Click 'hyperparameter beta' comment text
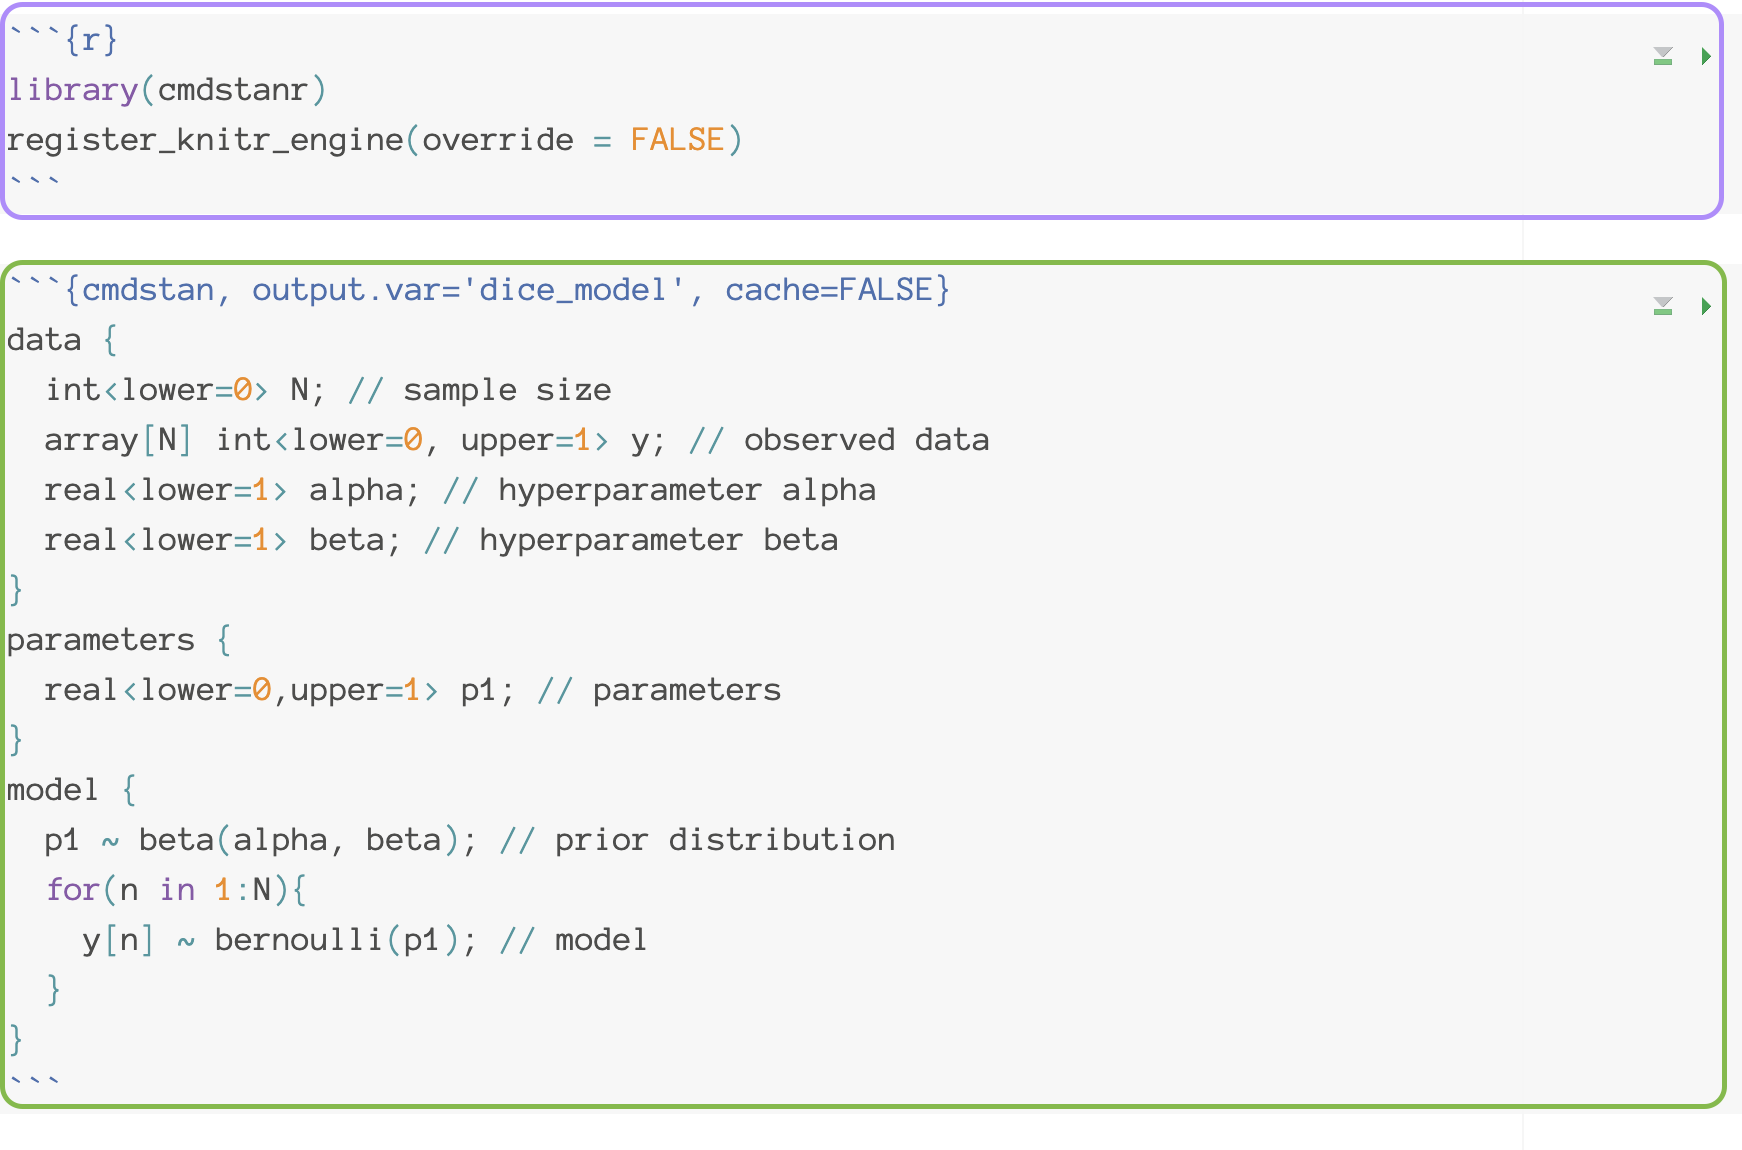 658,540
